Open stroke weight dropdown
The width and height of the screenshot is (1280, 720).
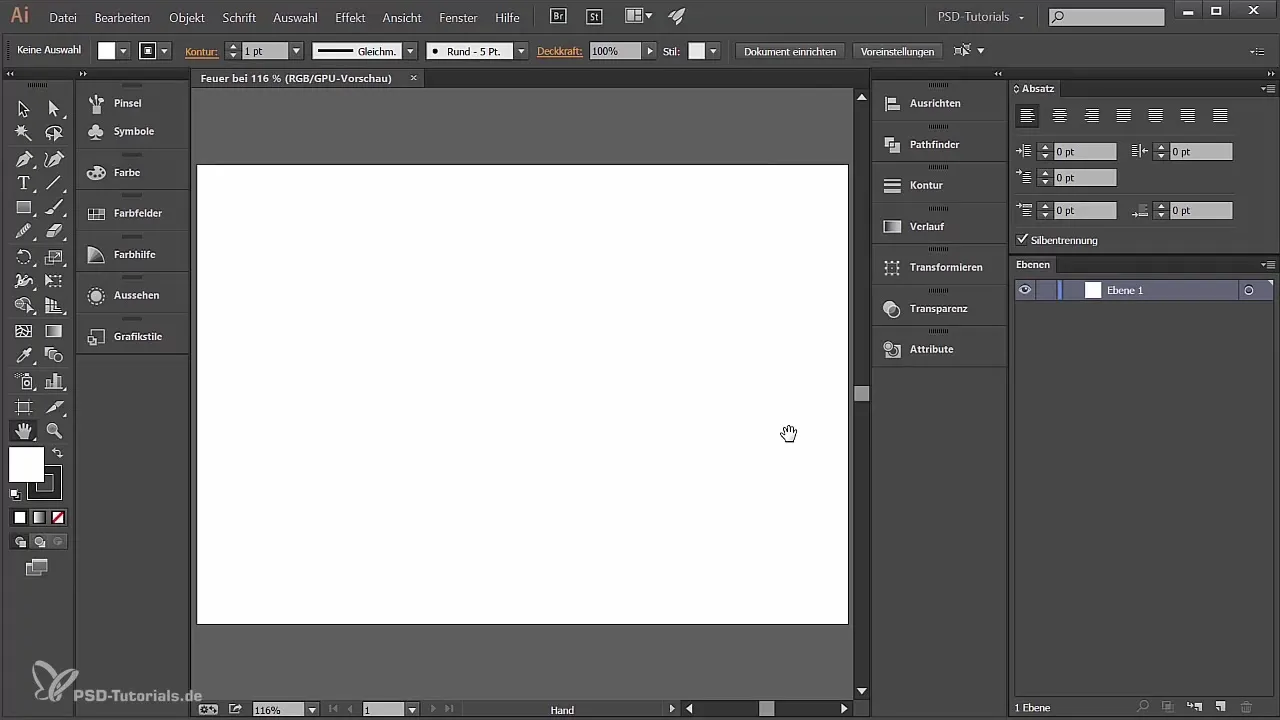click(x=296, y=51)
